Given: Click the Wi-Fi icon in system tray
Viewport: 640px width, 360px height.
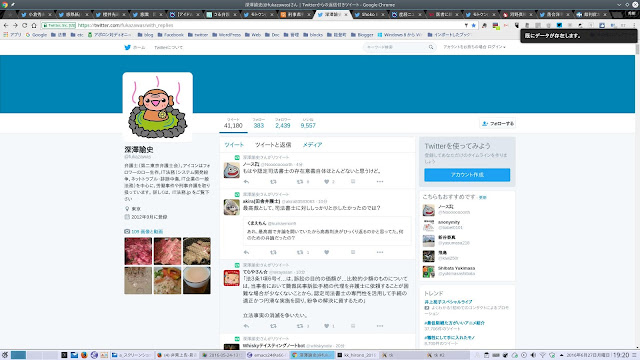Looking at the screenshot, I should pyautogui.click(x=542, y=355).
